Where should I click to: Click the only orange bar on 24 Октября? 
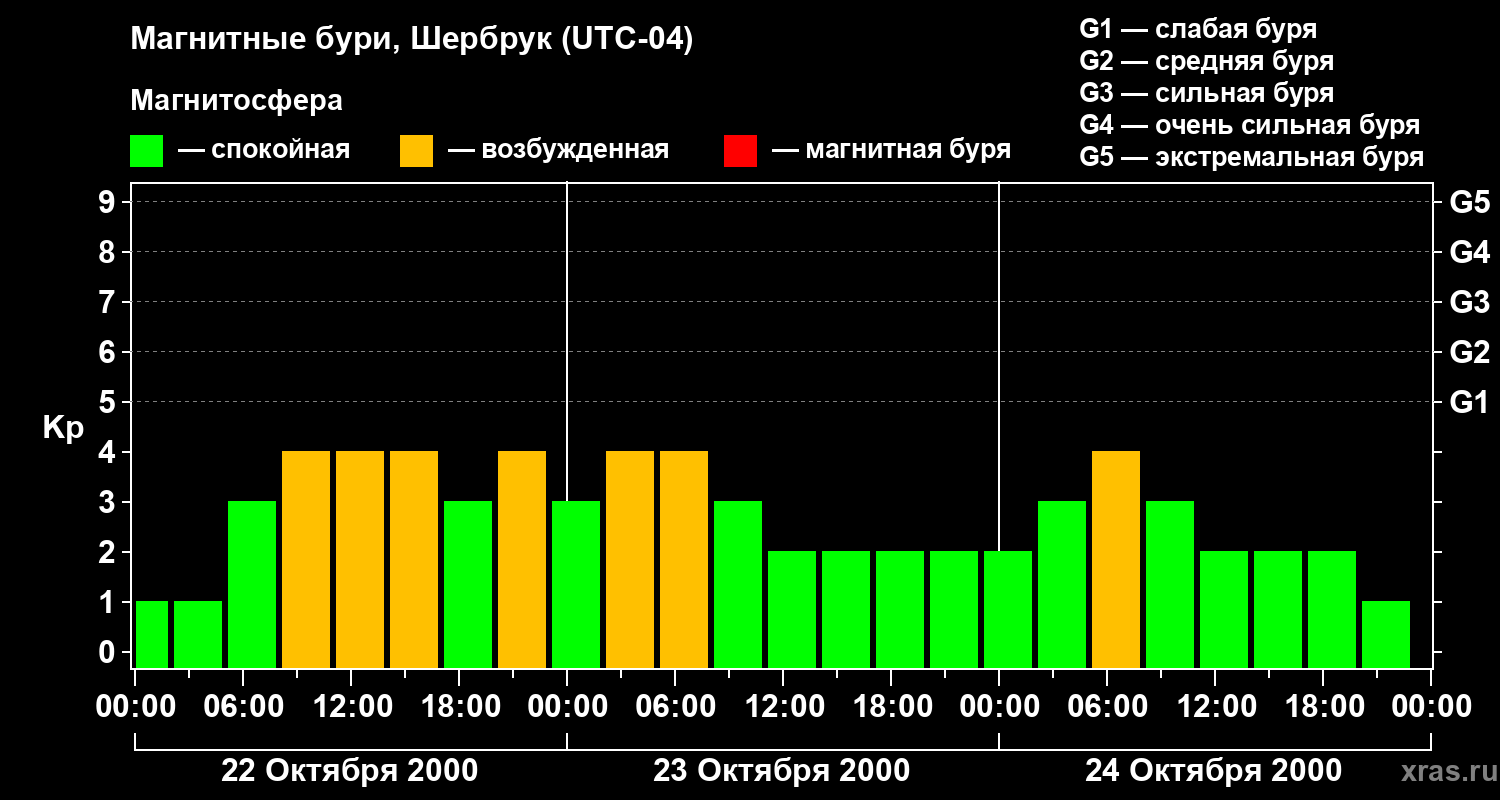(x=1116, y=559)
